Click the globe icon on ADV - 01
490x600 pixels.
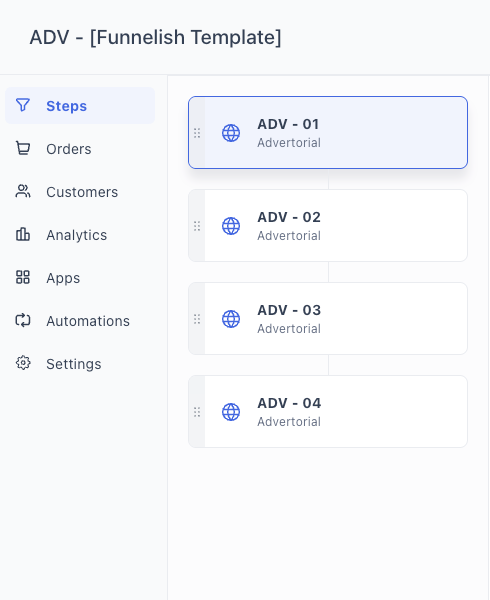click(231, 133)
